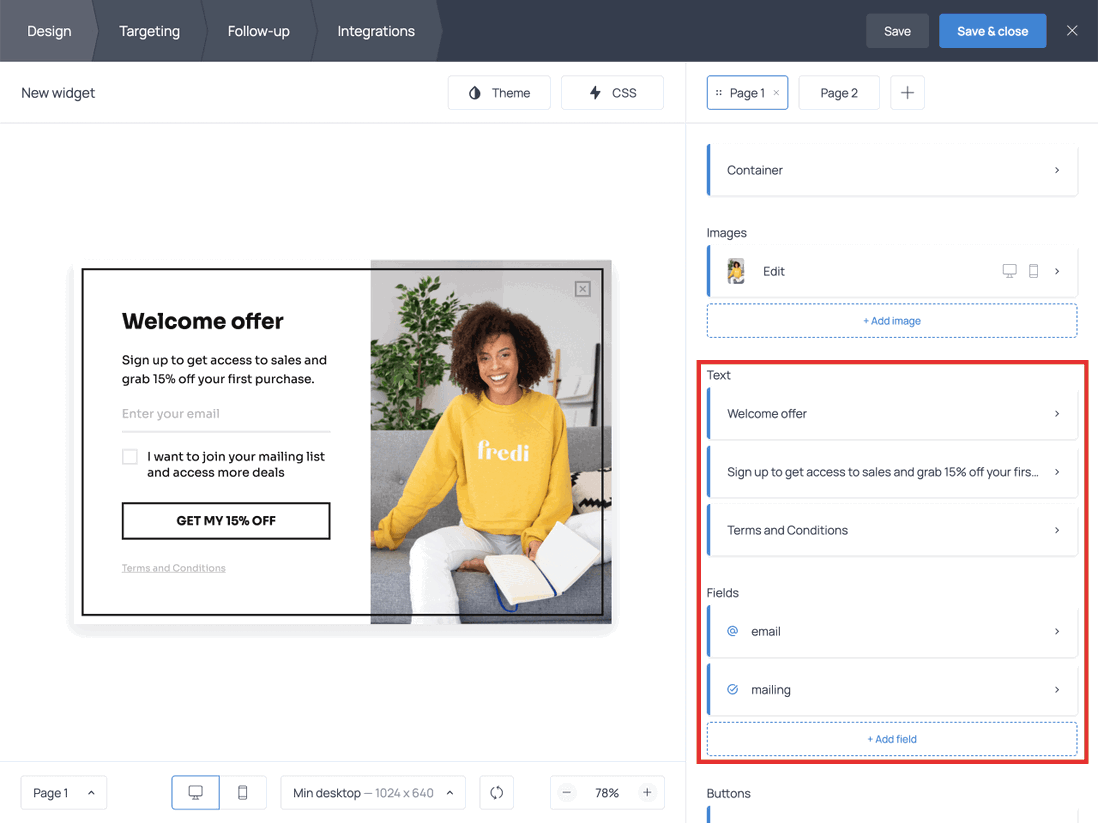Select the desktop device toggle in bottom bar
This screenshot has height=823, width=1098.
click(195, 792)
